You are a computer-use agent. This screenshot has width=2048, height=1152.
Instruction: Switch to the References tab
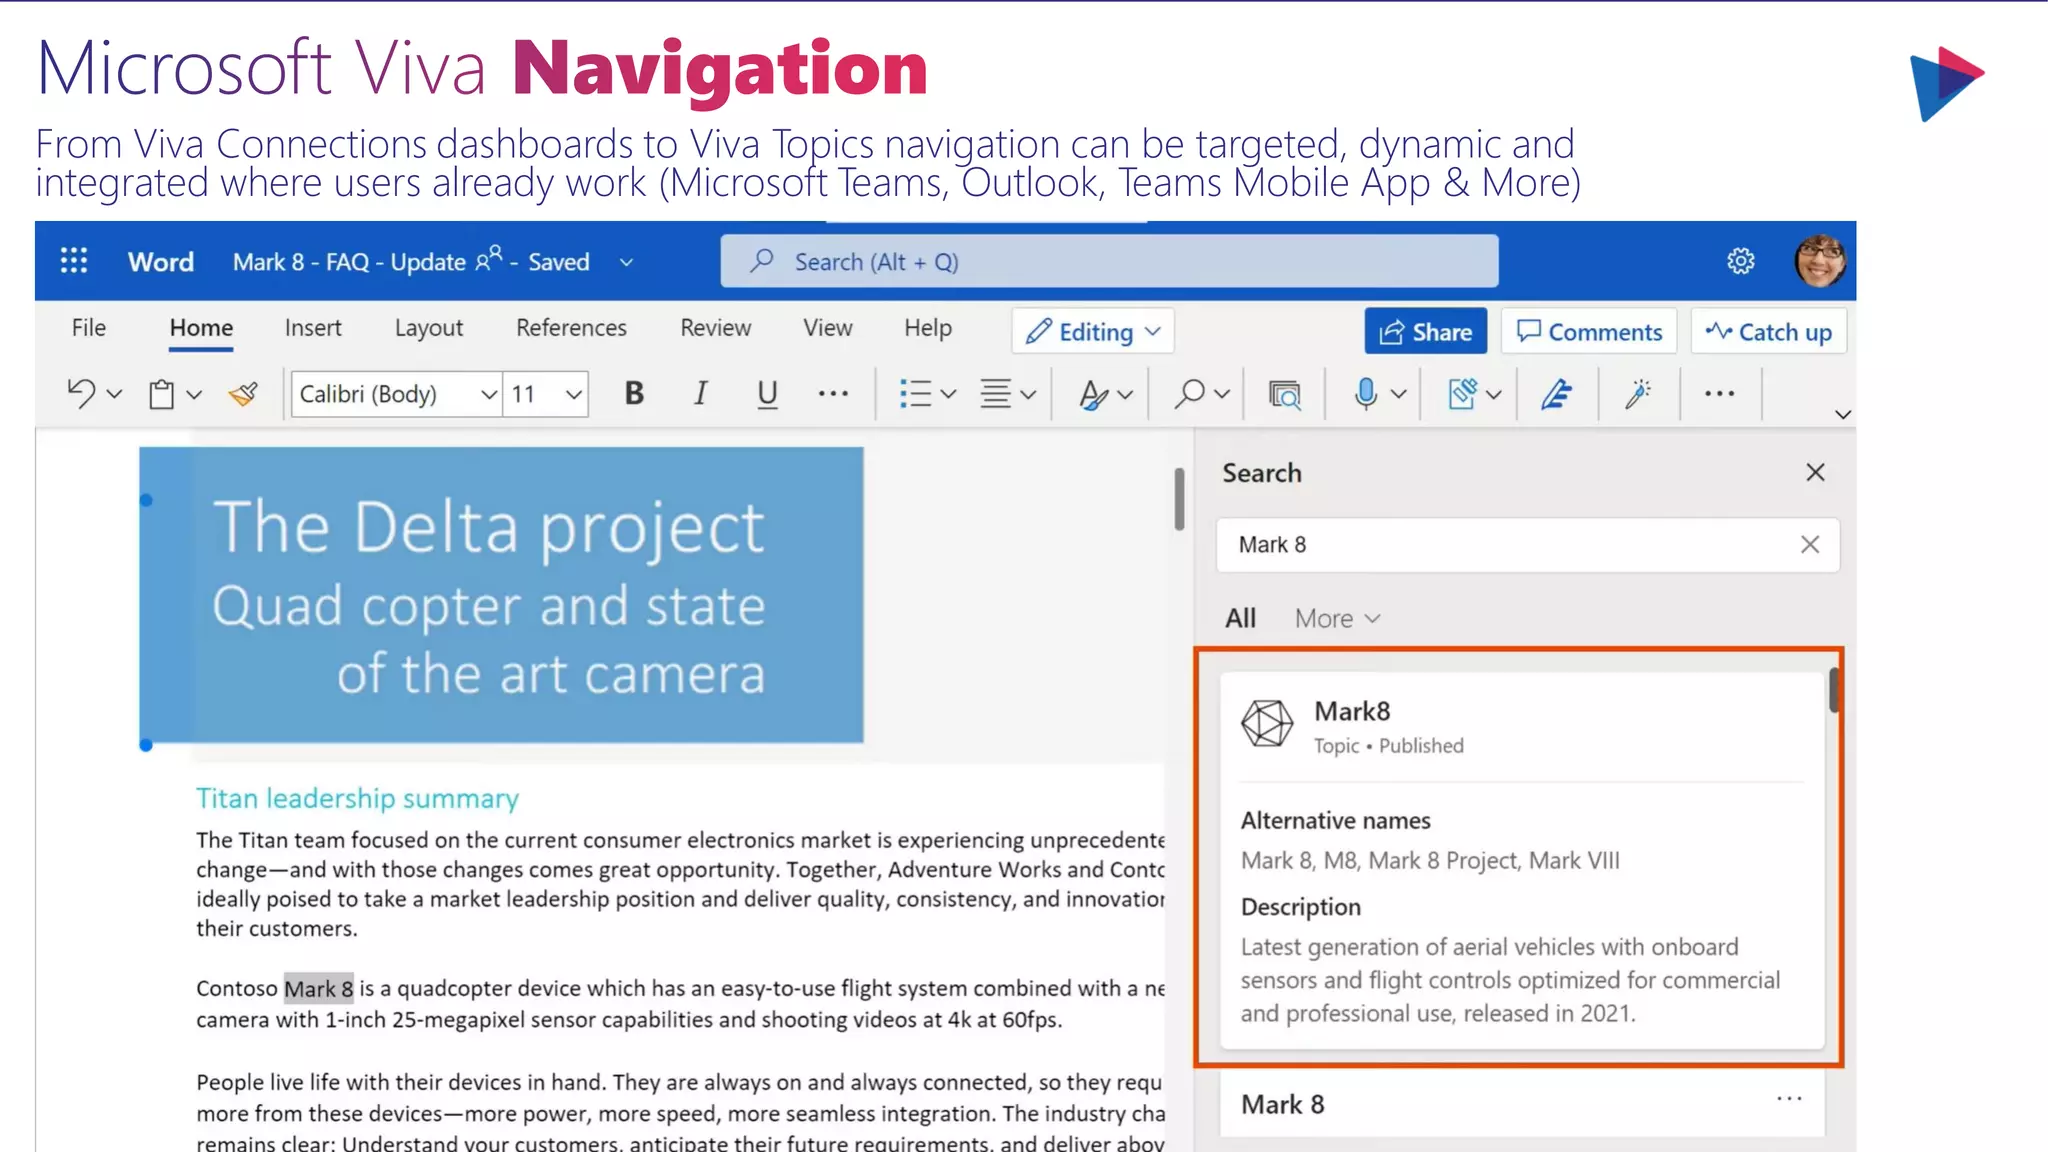tap(571, 327)
